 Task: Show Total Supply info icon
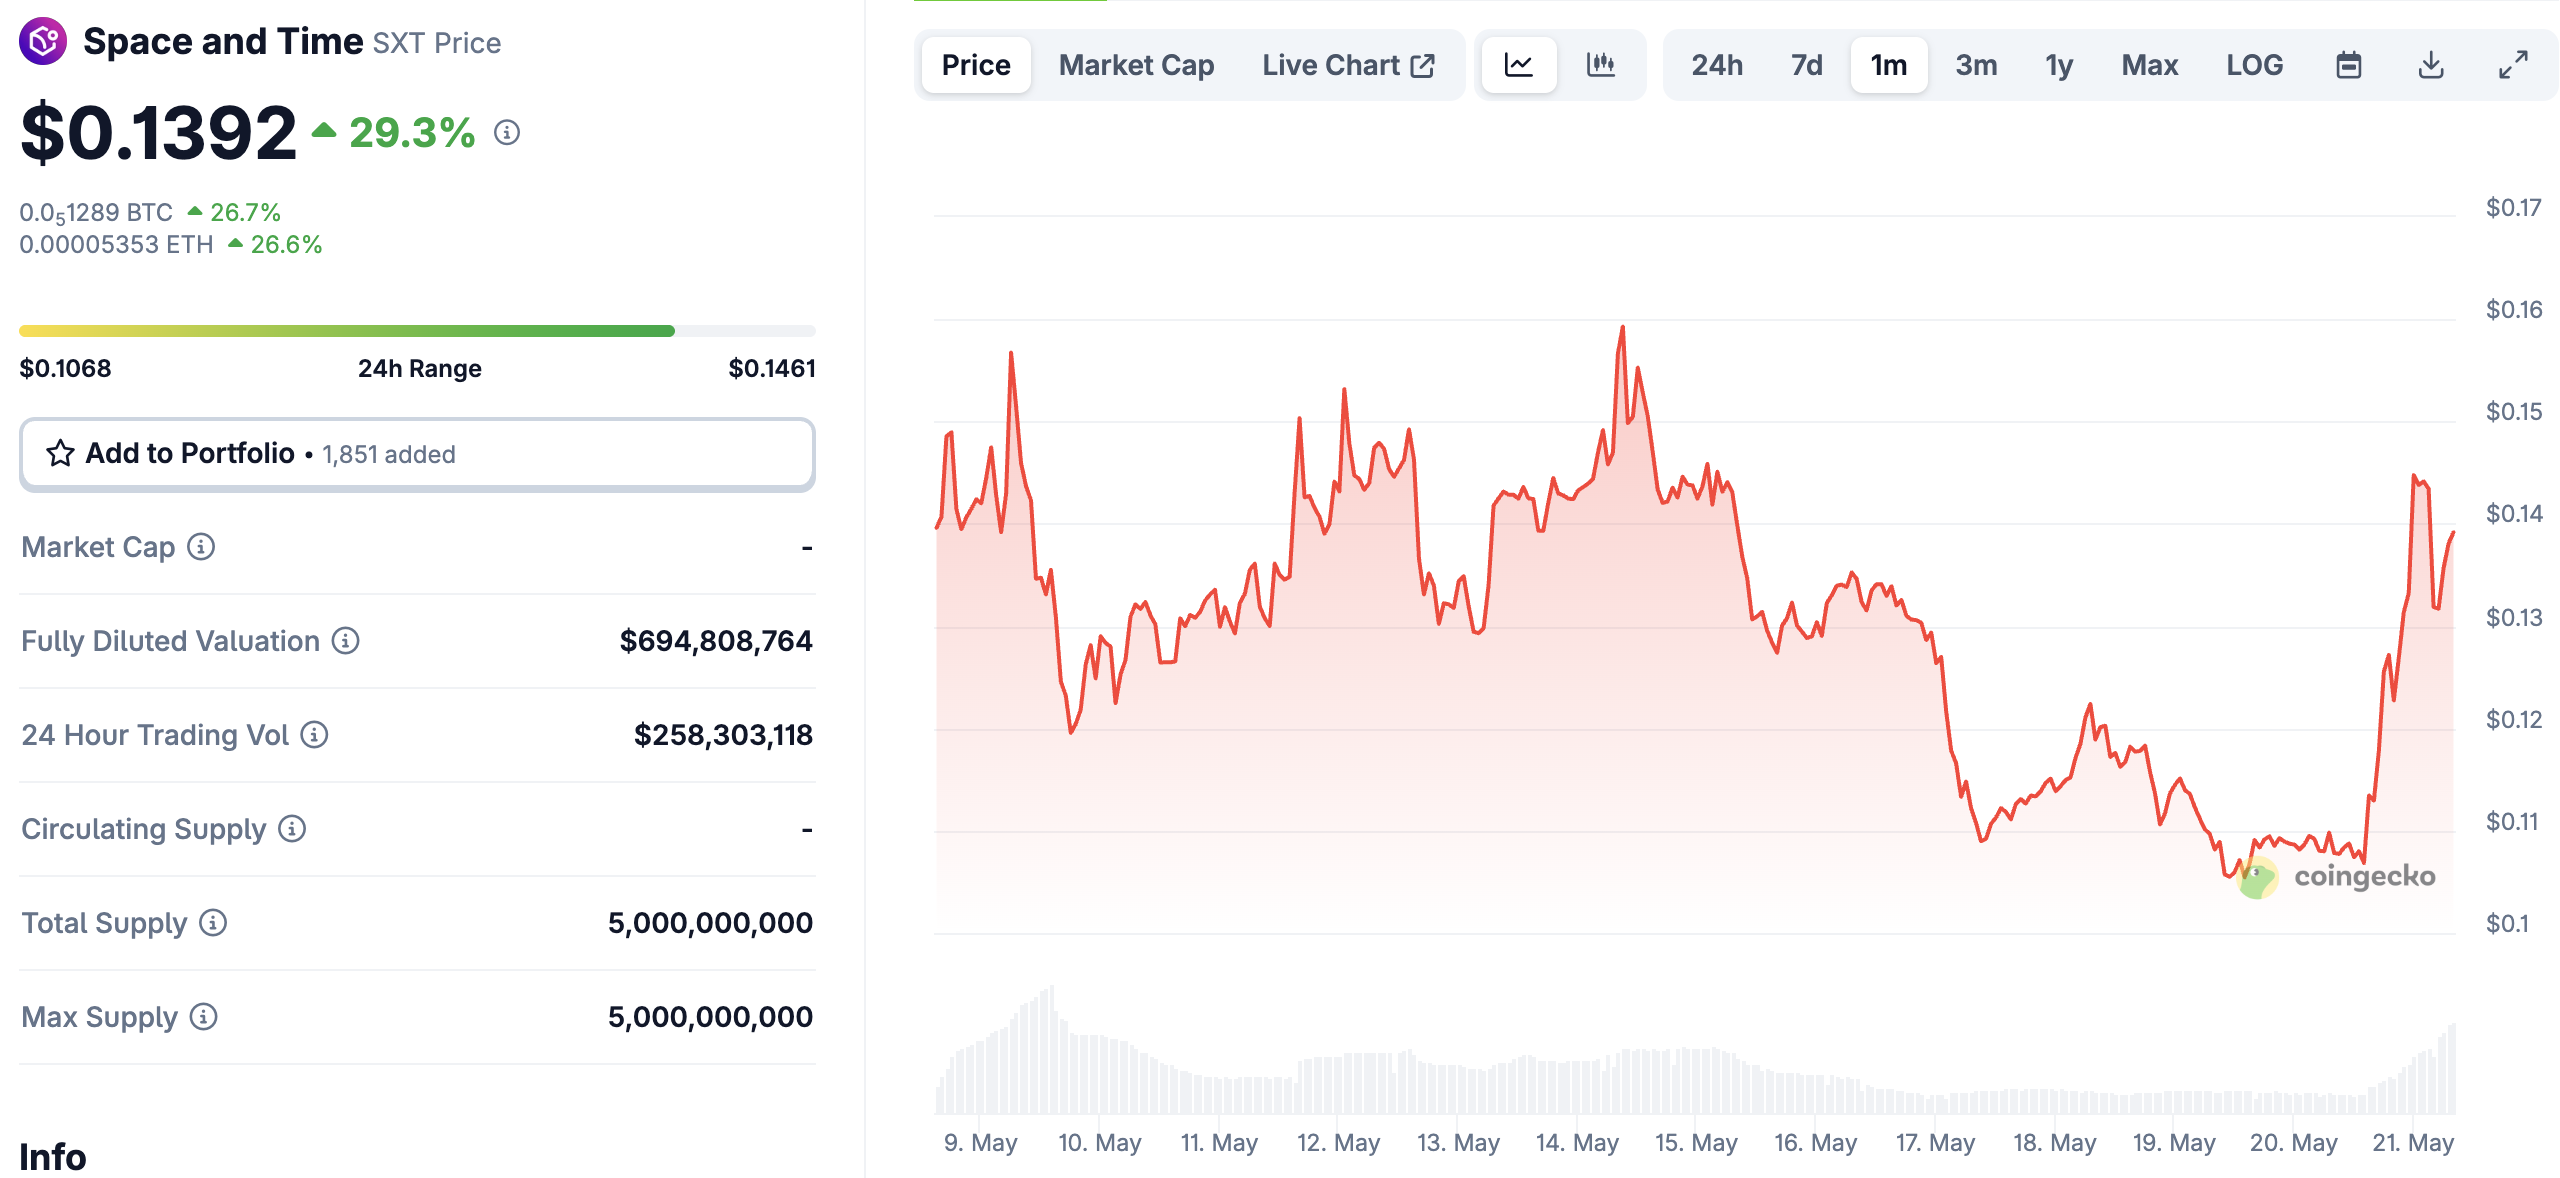coord(213,923)
